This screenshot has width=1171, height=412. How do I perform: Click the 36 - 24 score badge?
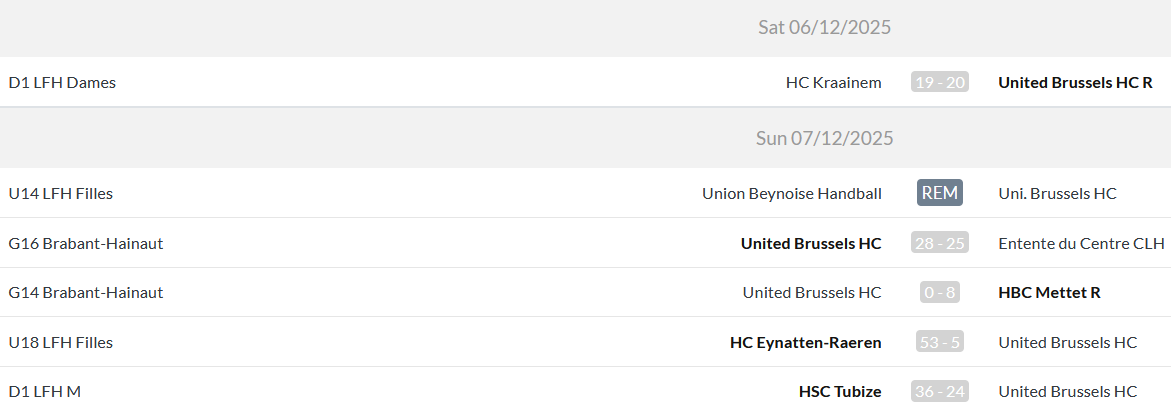point(939,392)
